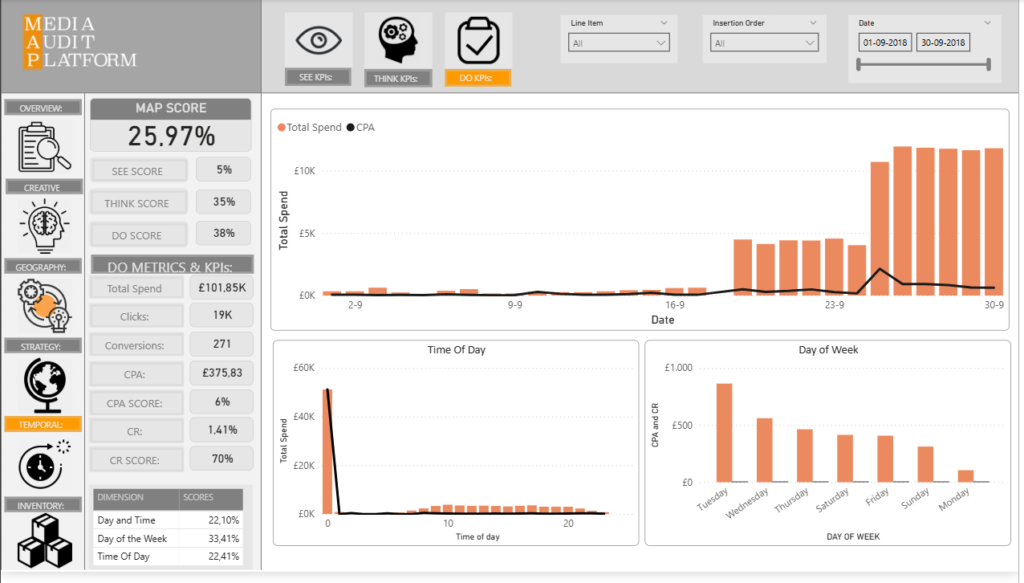
Task: Open the Geography gear lightbulb icon
Action: coord(43,306)
